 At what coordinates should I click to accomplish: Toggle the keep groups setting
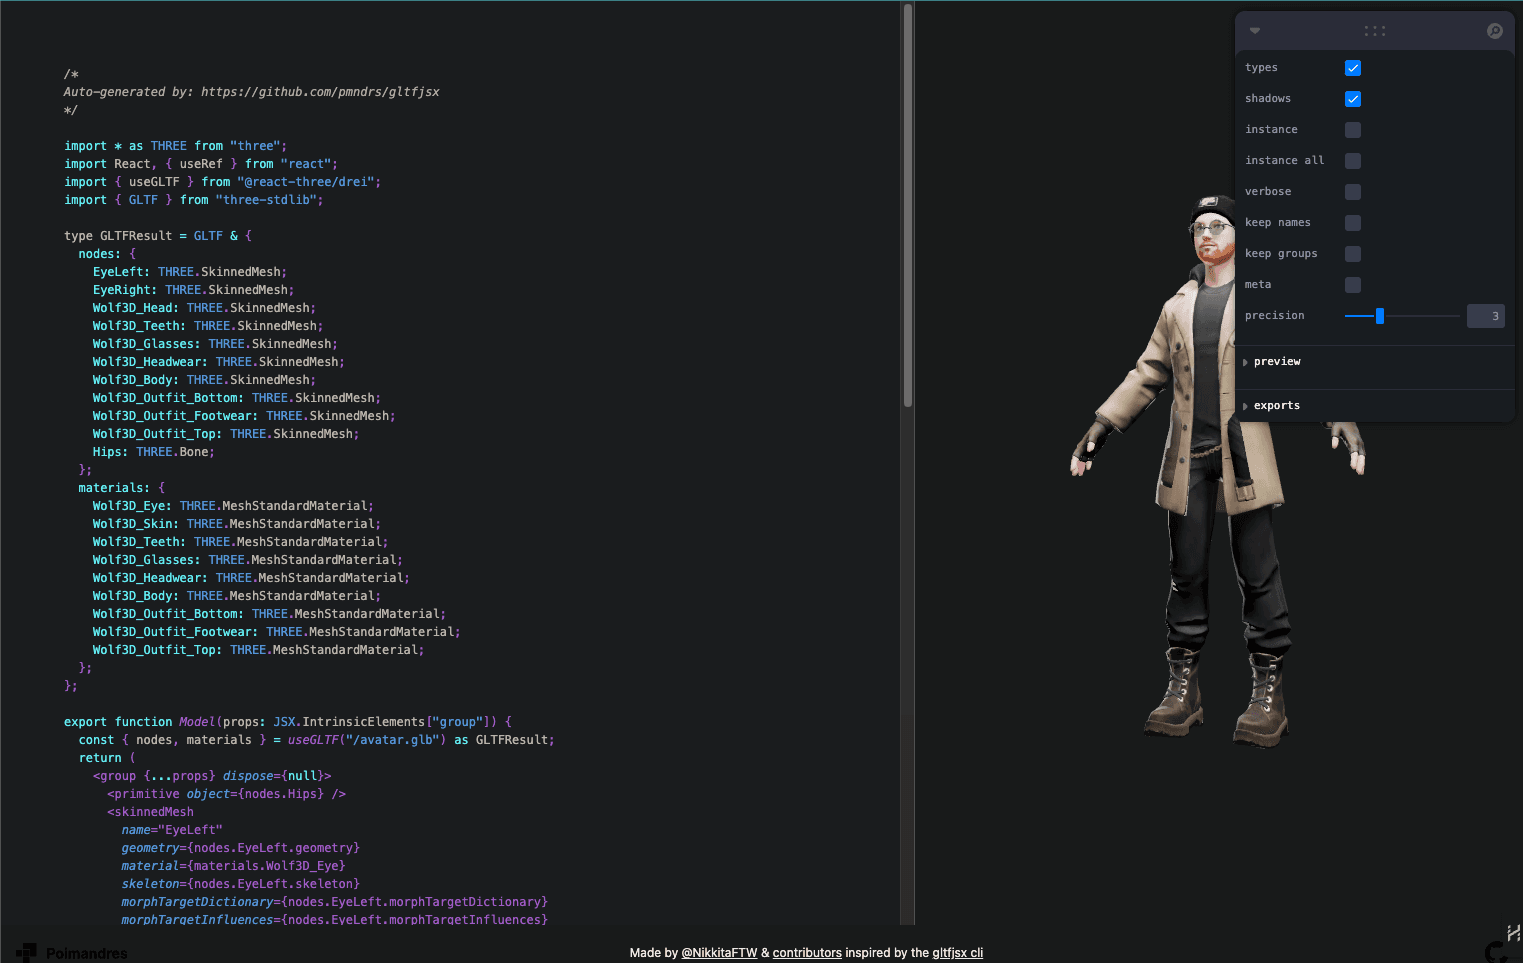point(1352,253)
